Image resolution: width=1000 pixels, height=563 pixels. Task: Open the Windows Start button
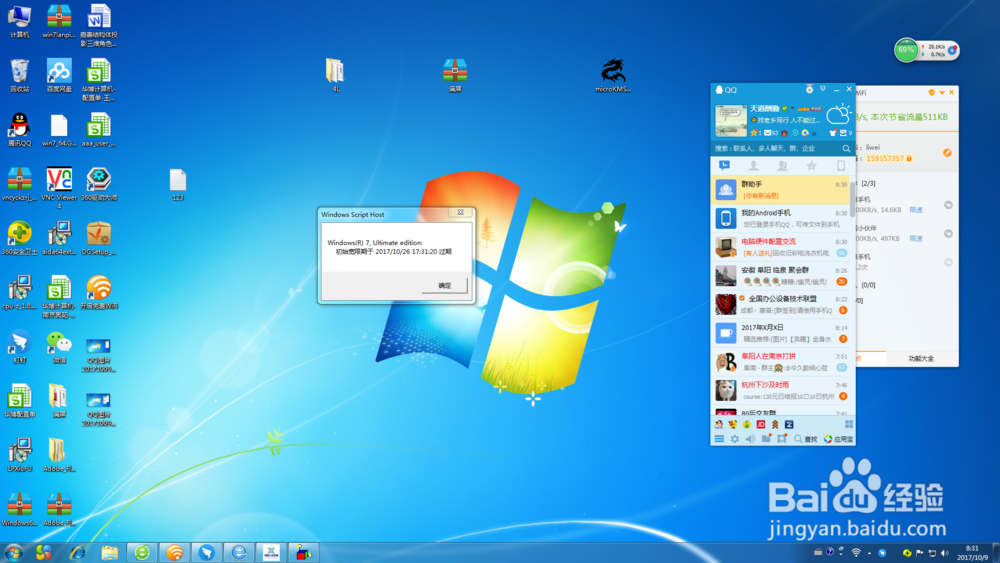coord(14,552)
